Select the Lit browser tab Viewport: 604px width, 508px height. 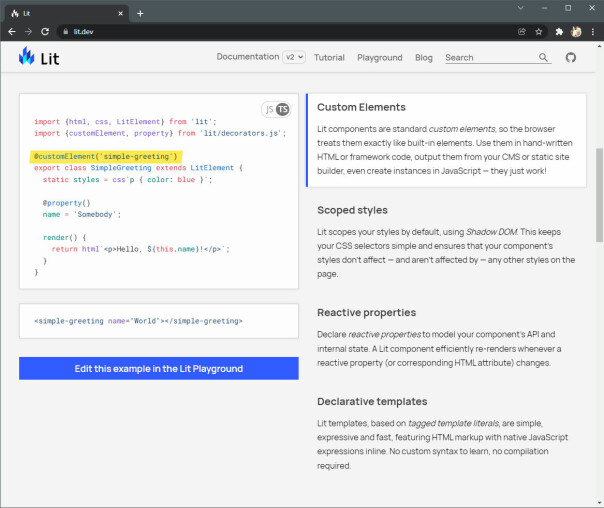coord(67,13)
